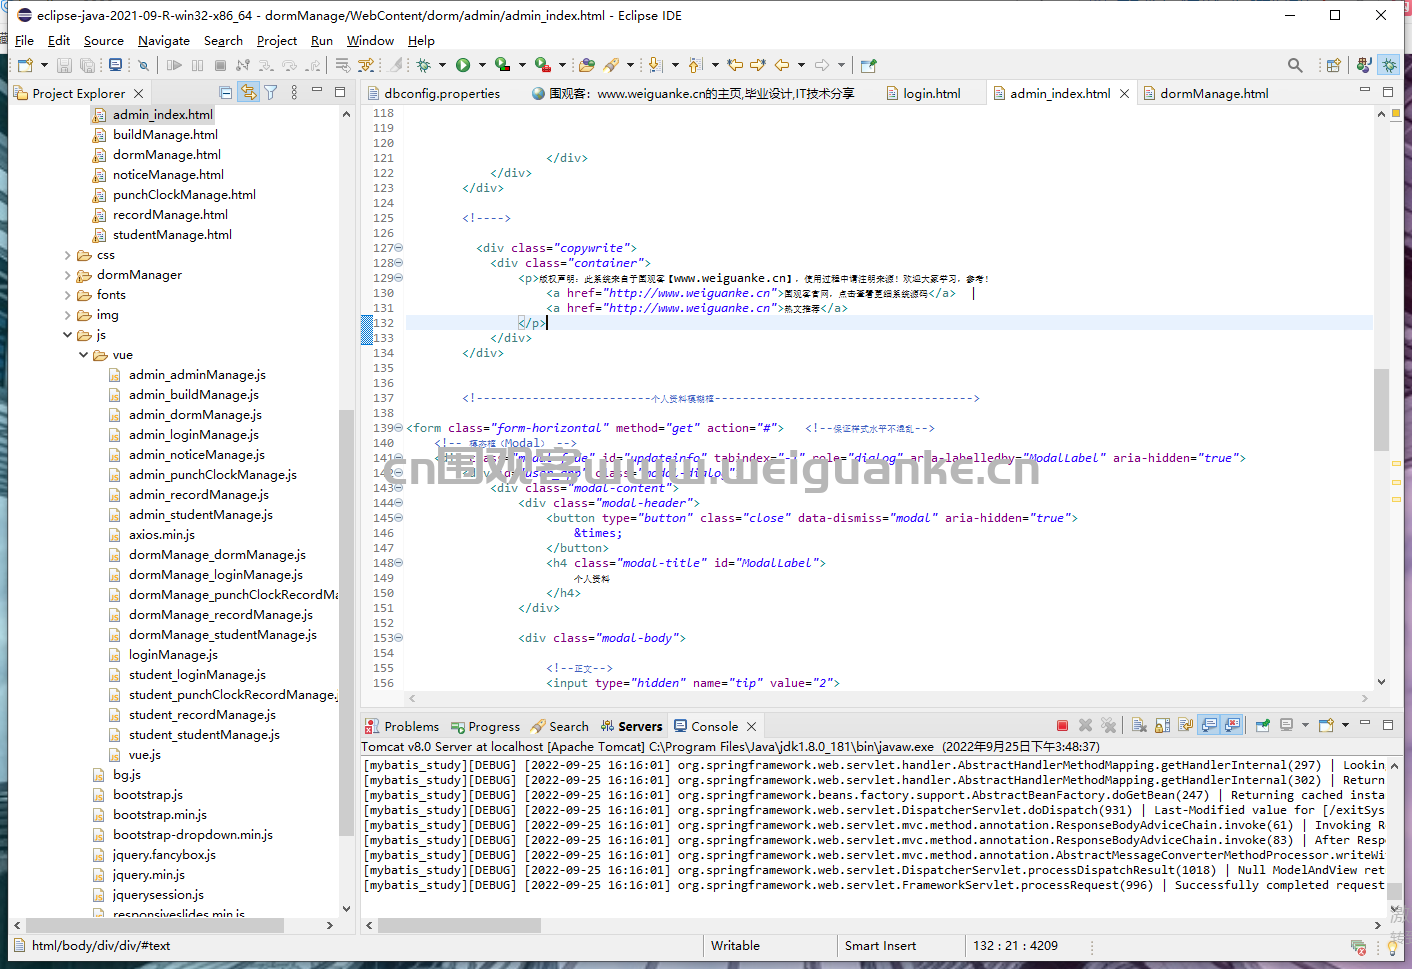Click the Search magnifier icon in the toolbar

pyautogui.click(x=1295, y=65)
